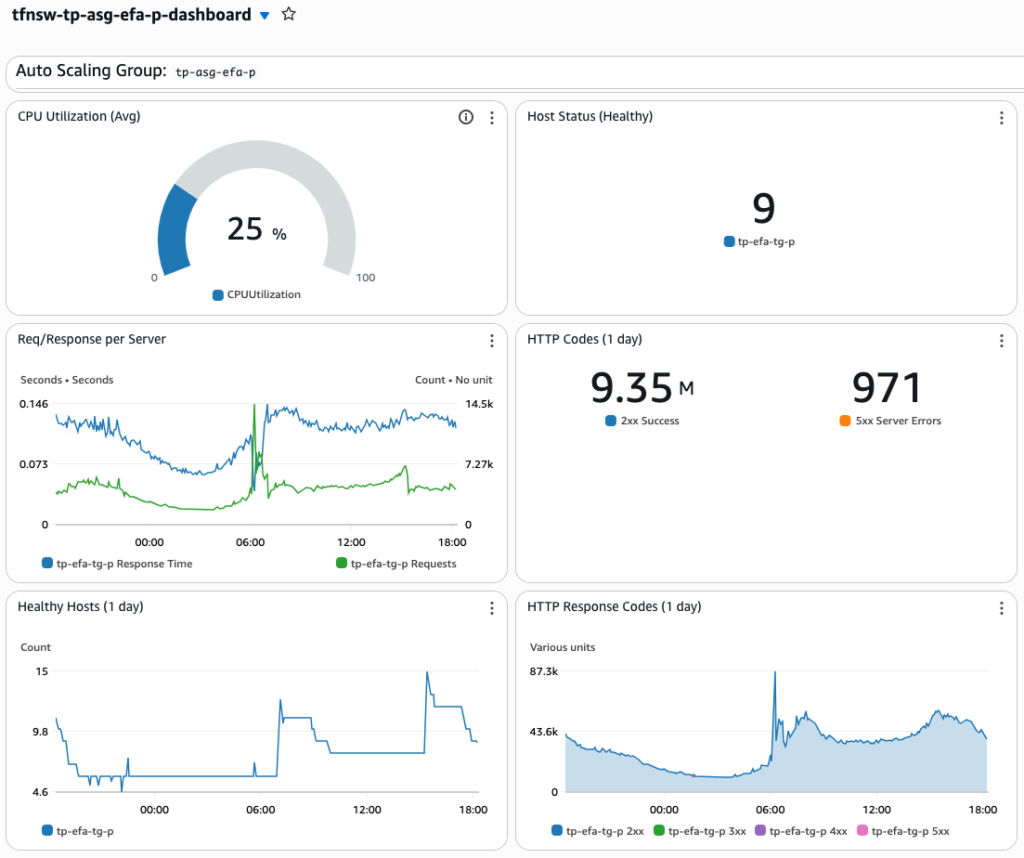Open HTTP Response Codes widget actions menu

1001,608
